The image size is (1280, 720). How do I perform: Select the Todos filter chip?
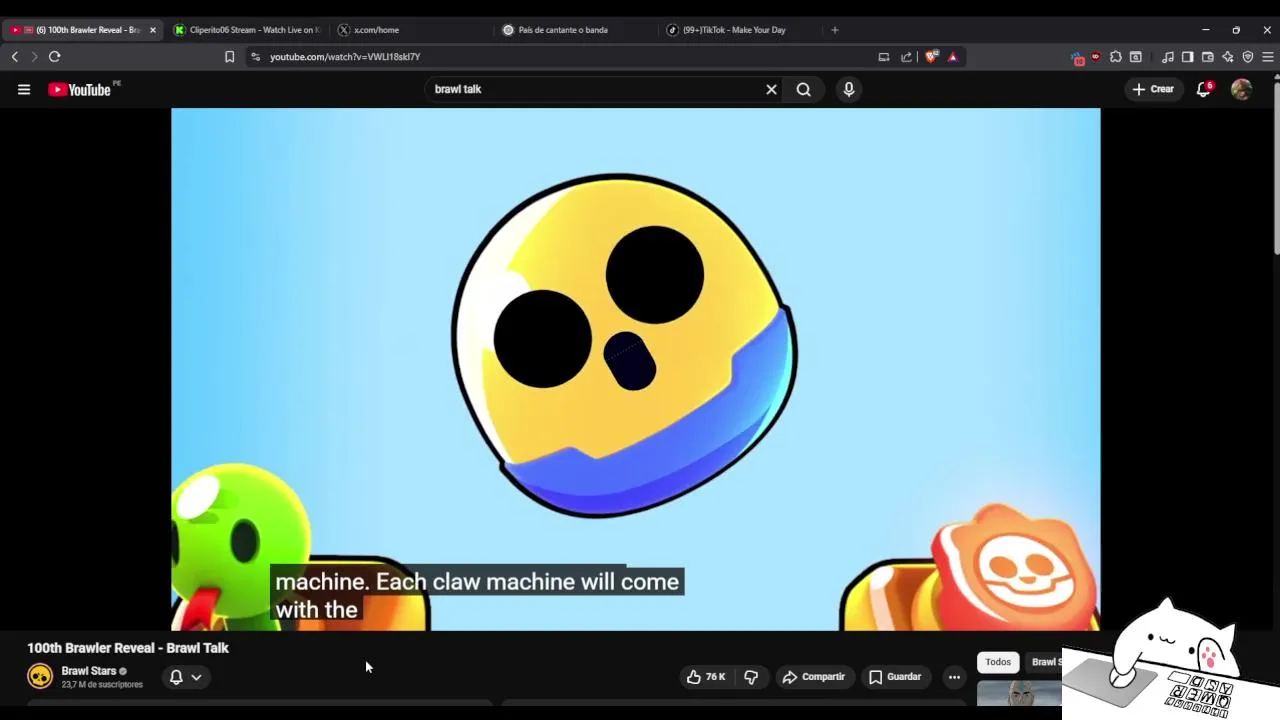click(x=998, y=662)
